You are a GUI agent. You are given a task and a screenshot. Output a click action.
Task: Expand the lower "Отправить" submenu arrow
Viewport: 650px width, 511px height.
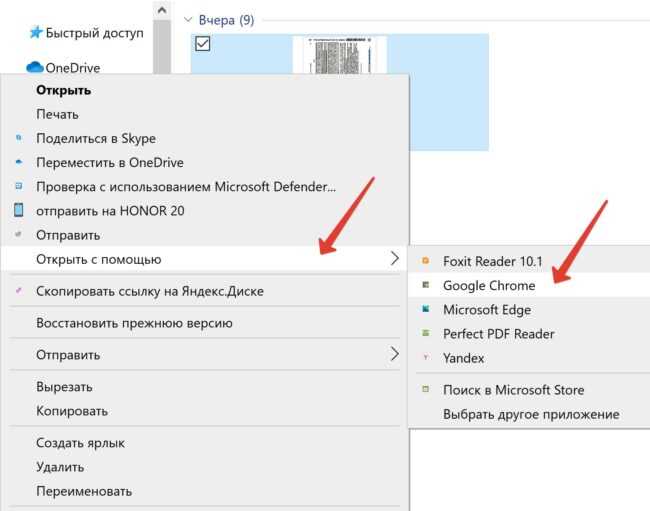click(x=394, y=355)
